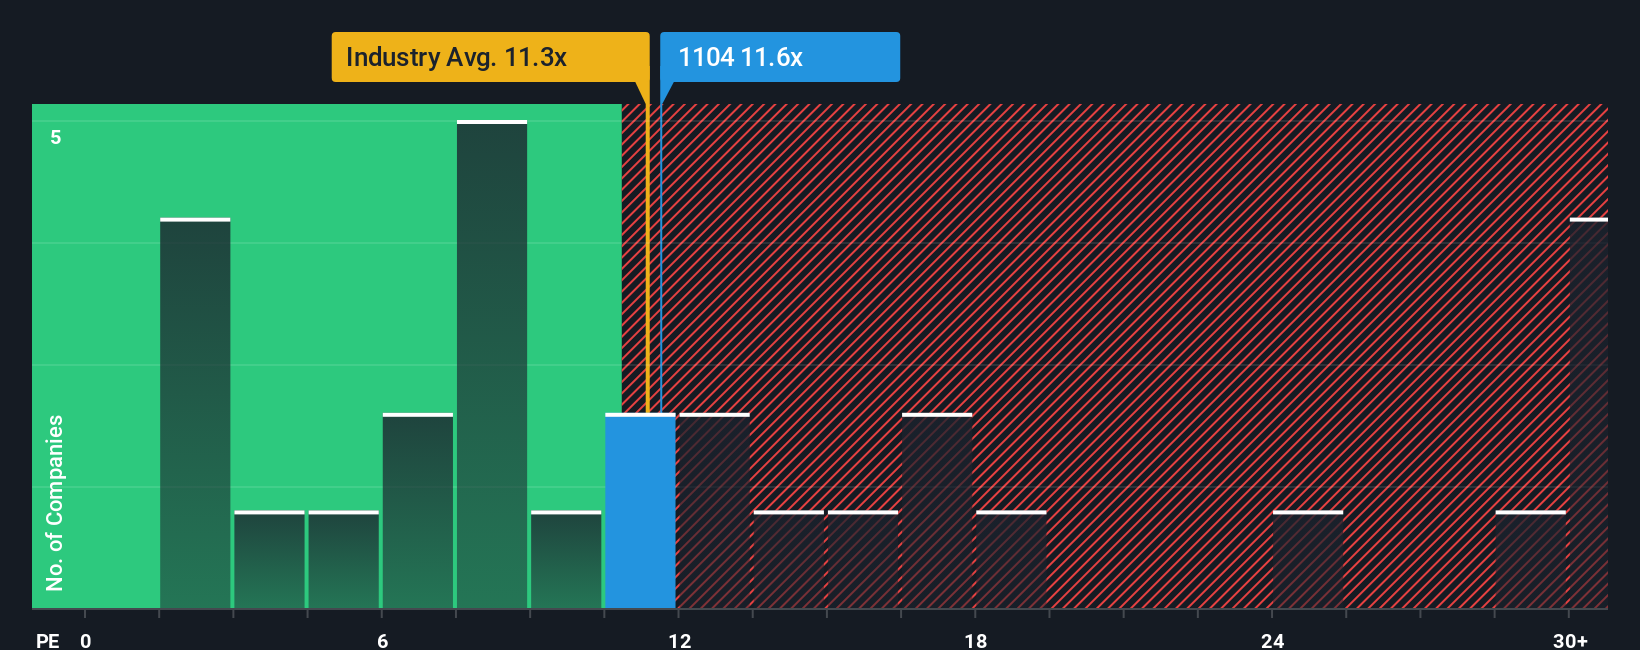Viewport: 1640px width, 650px height.
Task: Click the x-axis label 6
Action: pyautogui.click(x=382, y=640)
